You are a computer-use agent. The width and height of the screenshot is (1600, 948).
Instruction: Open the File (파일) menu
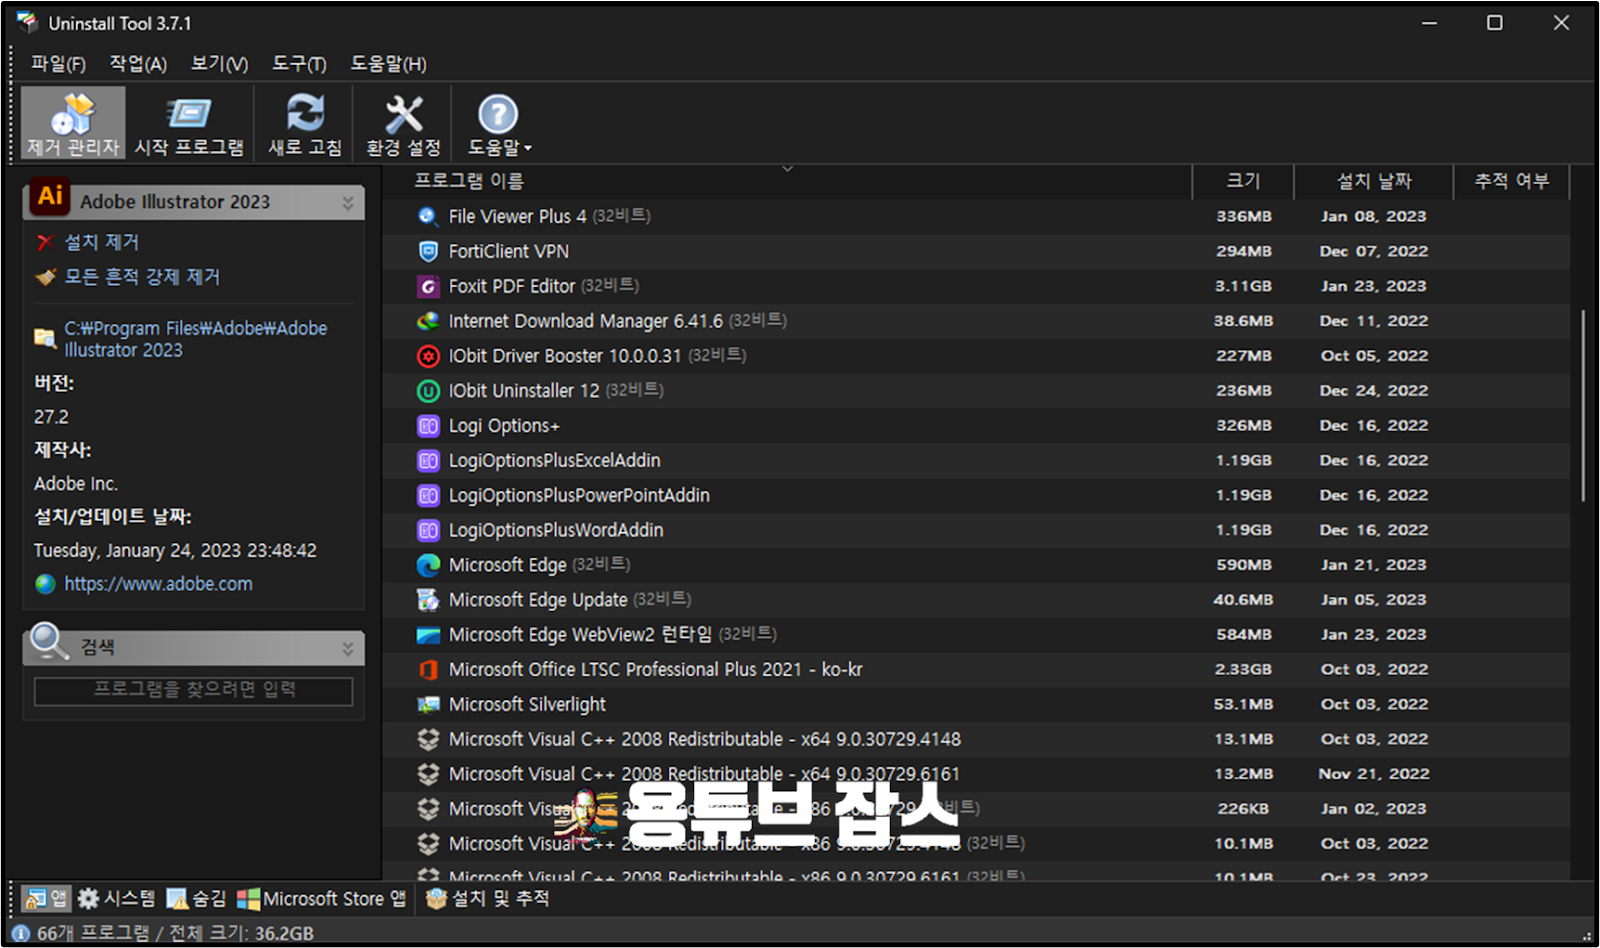tap(58, 64)
